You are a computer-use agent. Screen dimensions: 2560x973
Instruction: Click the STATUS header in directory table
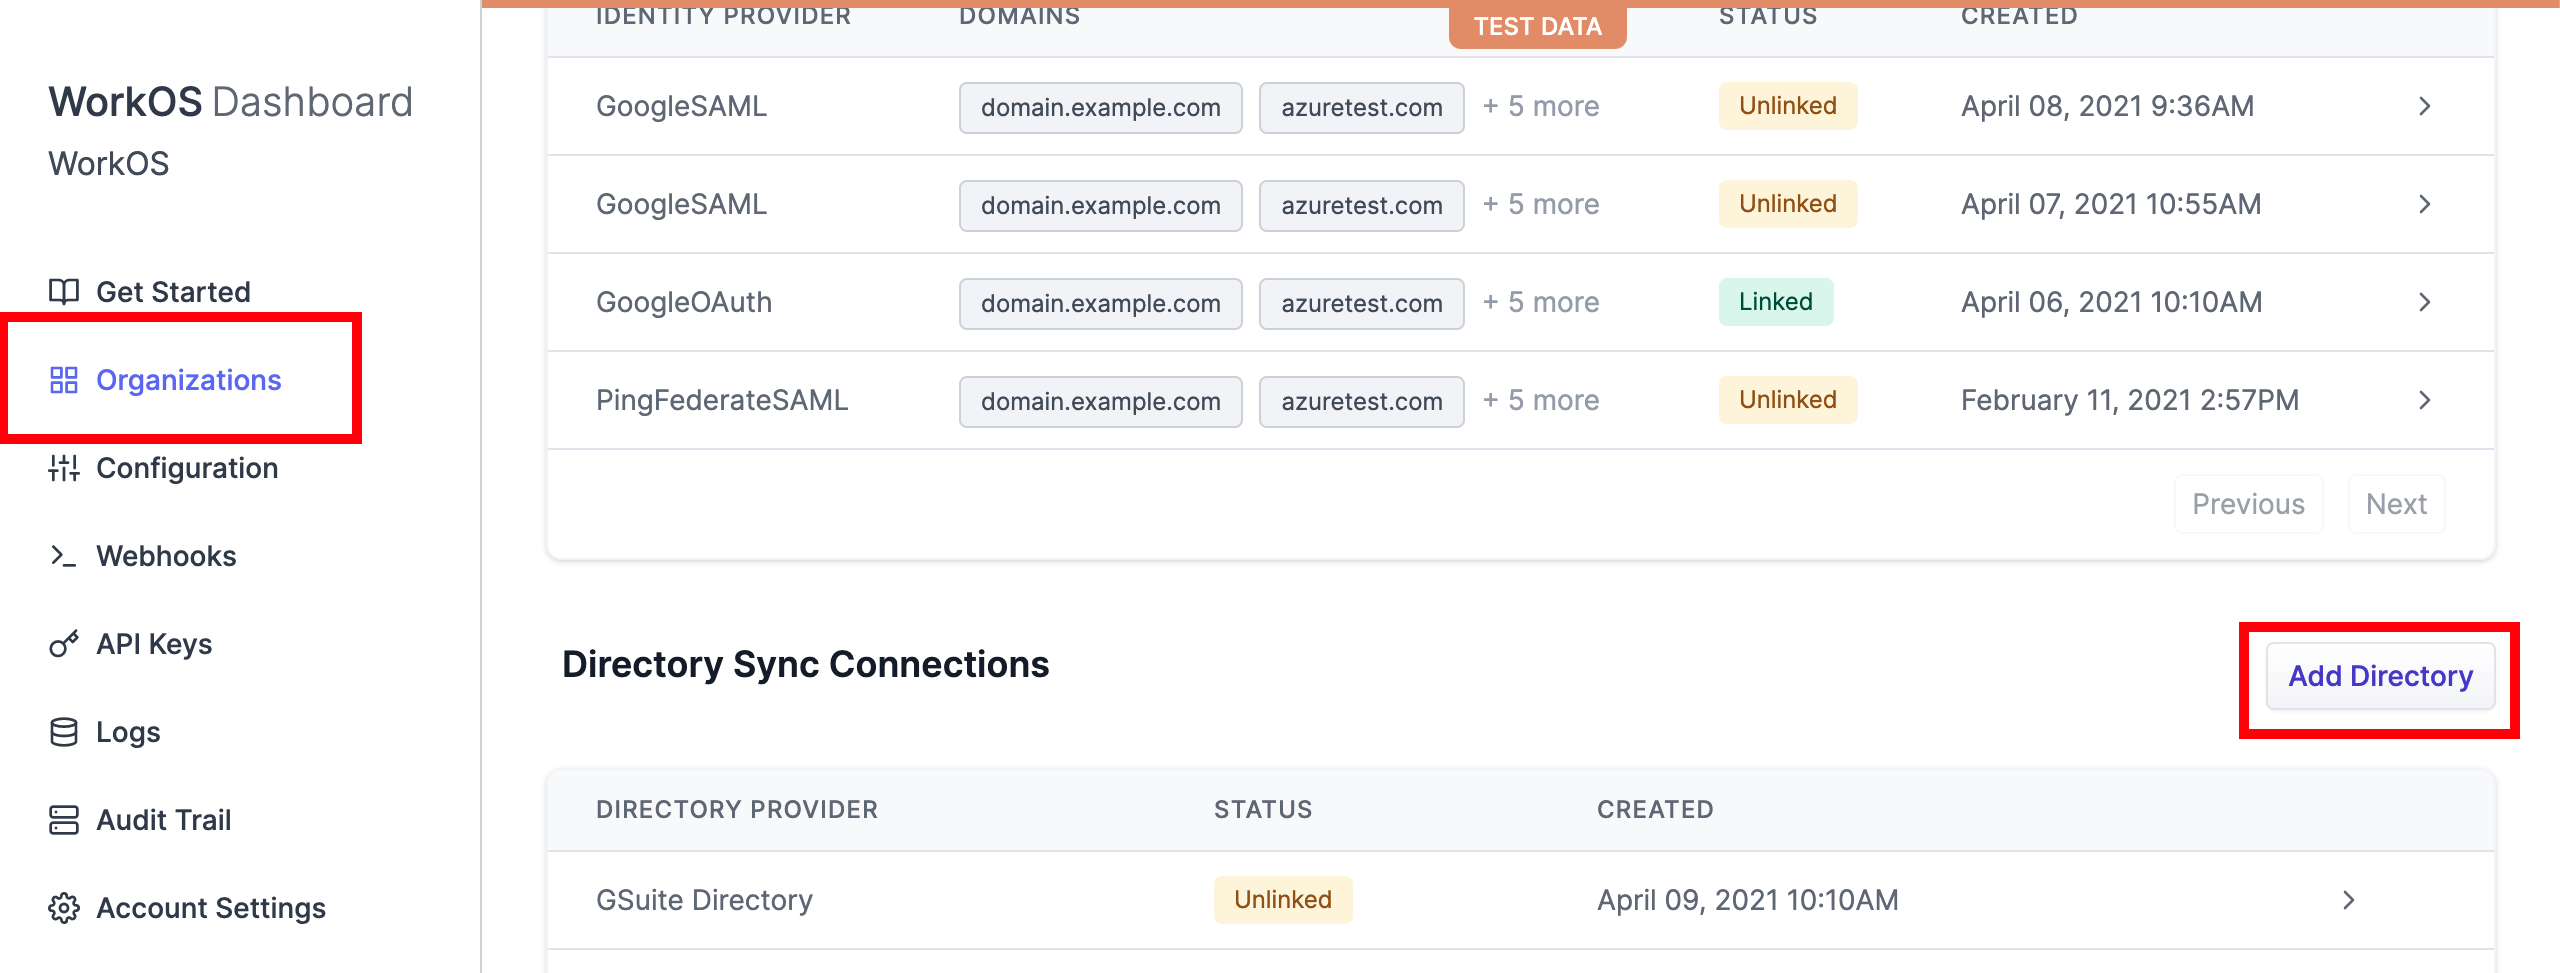(x=1263, y=810)
